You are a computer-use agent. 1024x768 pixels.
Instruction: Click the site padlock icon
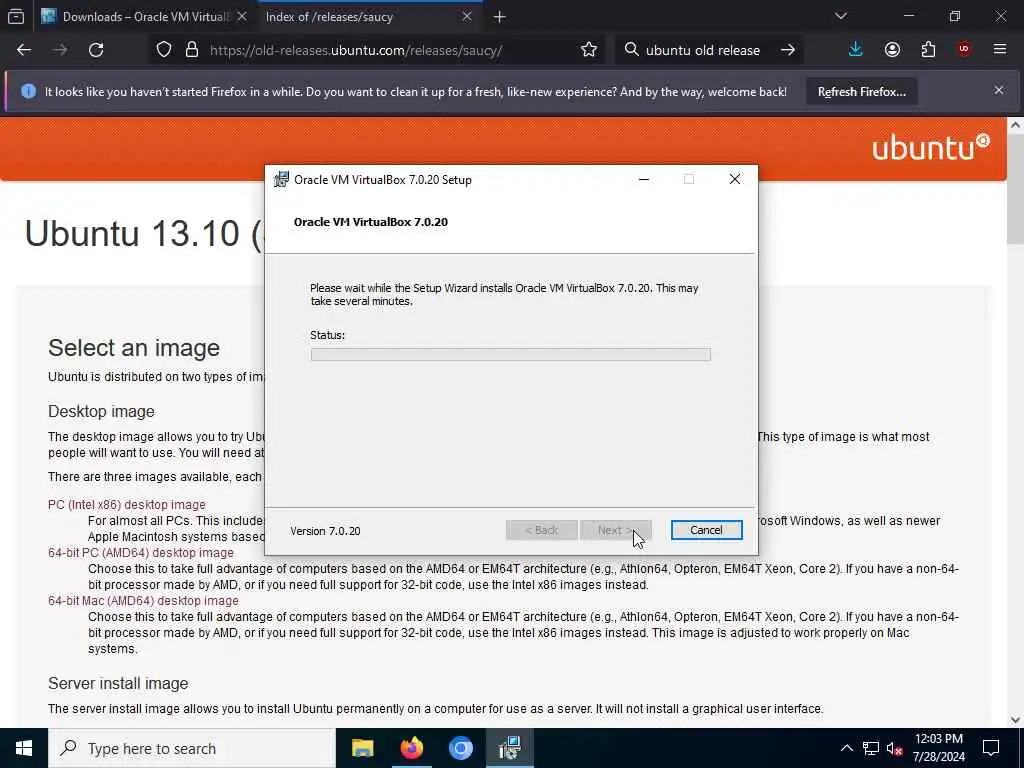tap(191, 50)
